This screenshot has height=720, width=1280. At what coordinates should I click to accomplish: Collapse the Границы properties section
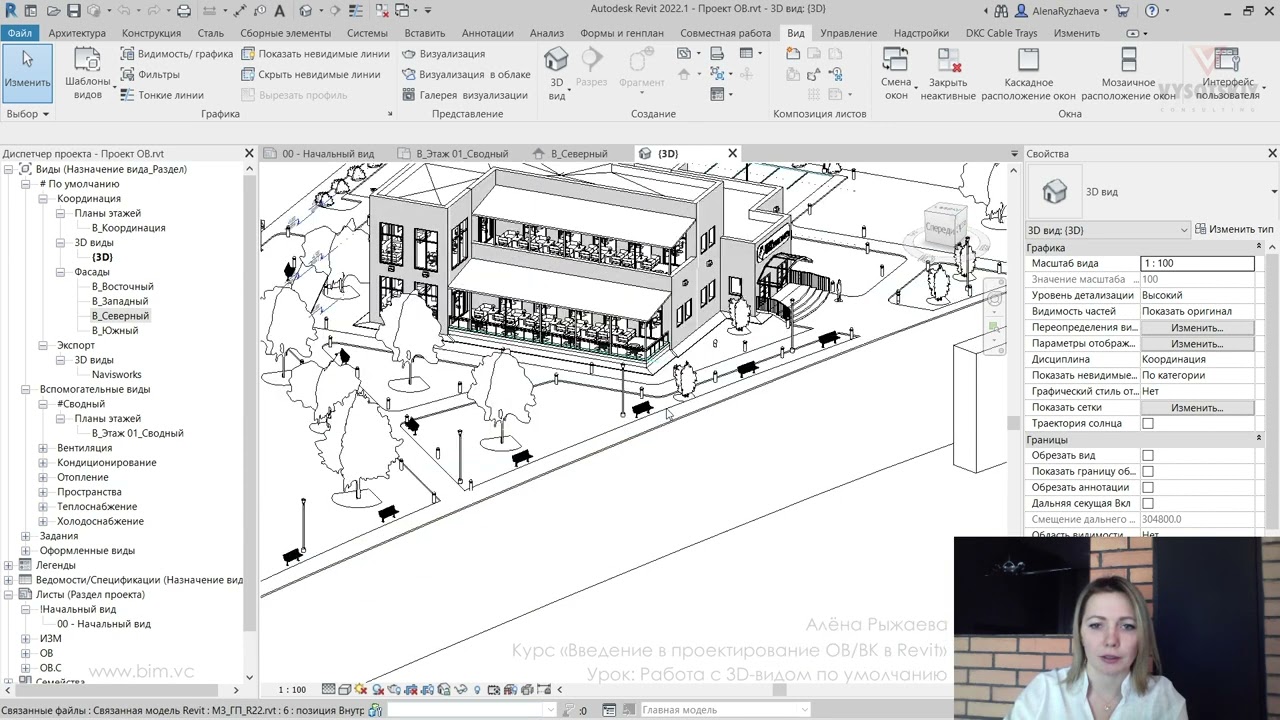pyautogui.click(x=1259, y=440)
